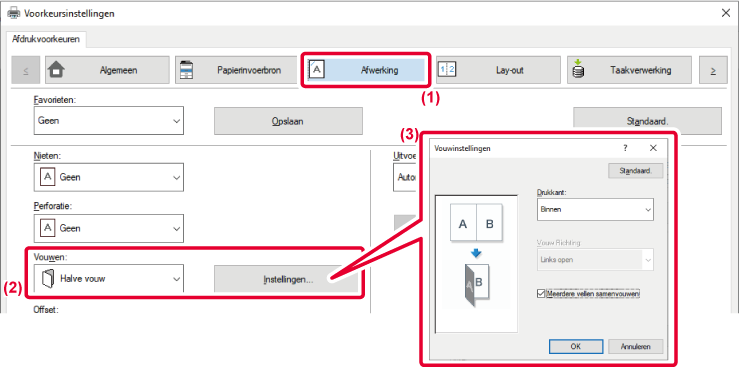The image size is (739, 371).
Task: Click the printer icon in title bar
Action: pyautogui.click(x=14, y=13)
